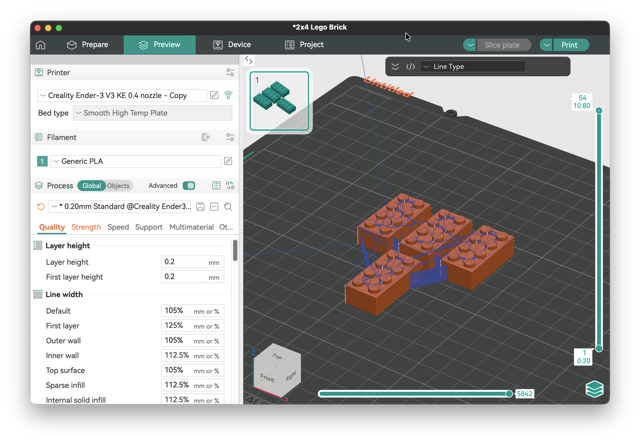Open printer section settings icon
The image size is (640, 444).
[x=230, y=73]
